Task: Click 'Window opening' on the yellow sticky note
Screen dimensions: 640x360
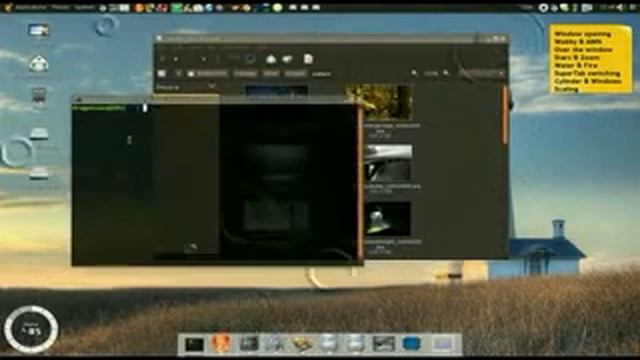Action: pyautogui.click(x=582, y=34)
